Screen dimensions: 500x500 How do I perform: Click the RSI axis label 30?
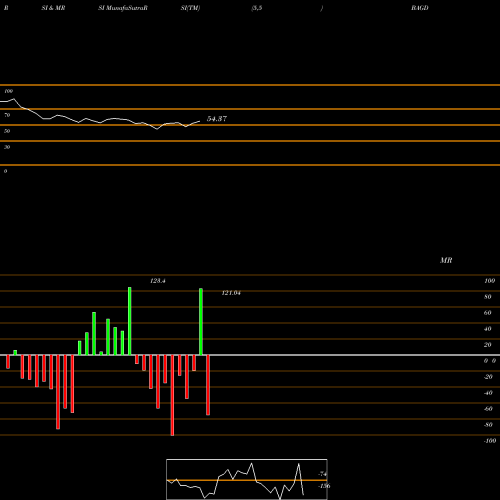click(7, 147)
